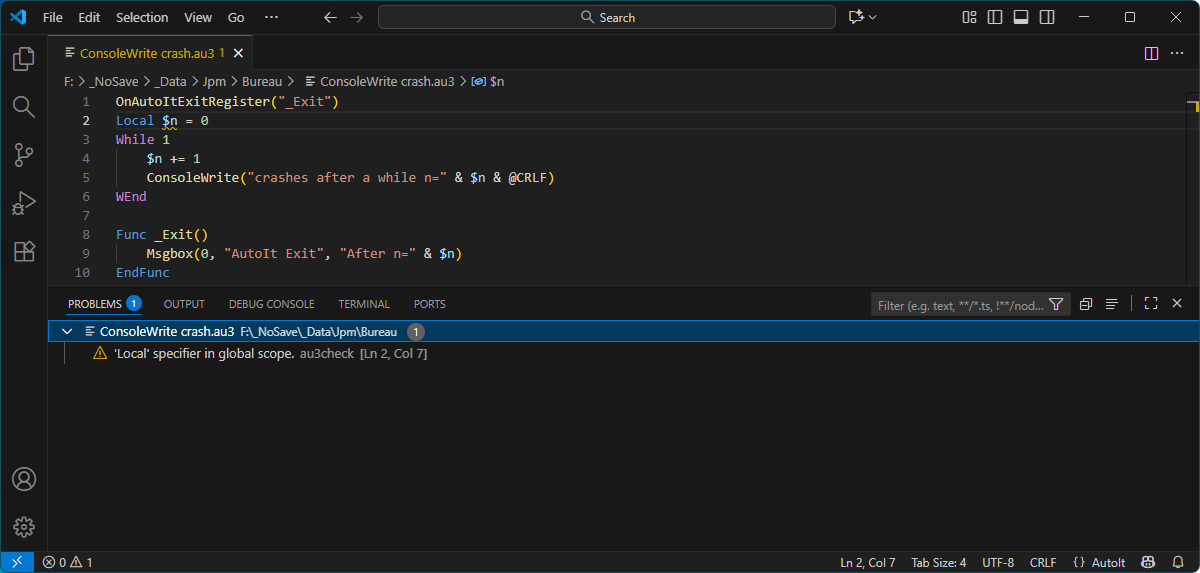Expand the hidden menu bar items ellipsis

coord(271,17)
